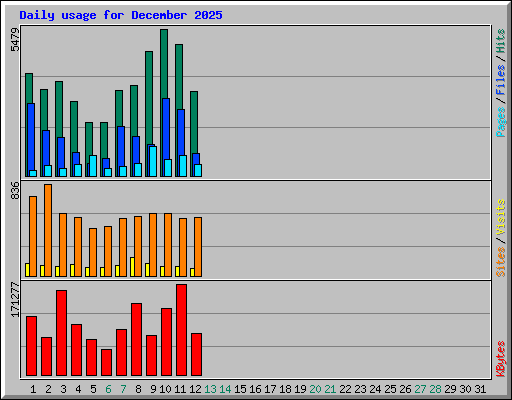The height and width of the screenshot is (400, 512).
Task: Click day 19 on the x-axis
Action: [x=300, y=389]
